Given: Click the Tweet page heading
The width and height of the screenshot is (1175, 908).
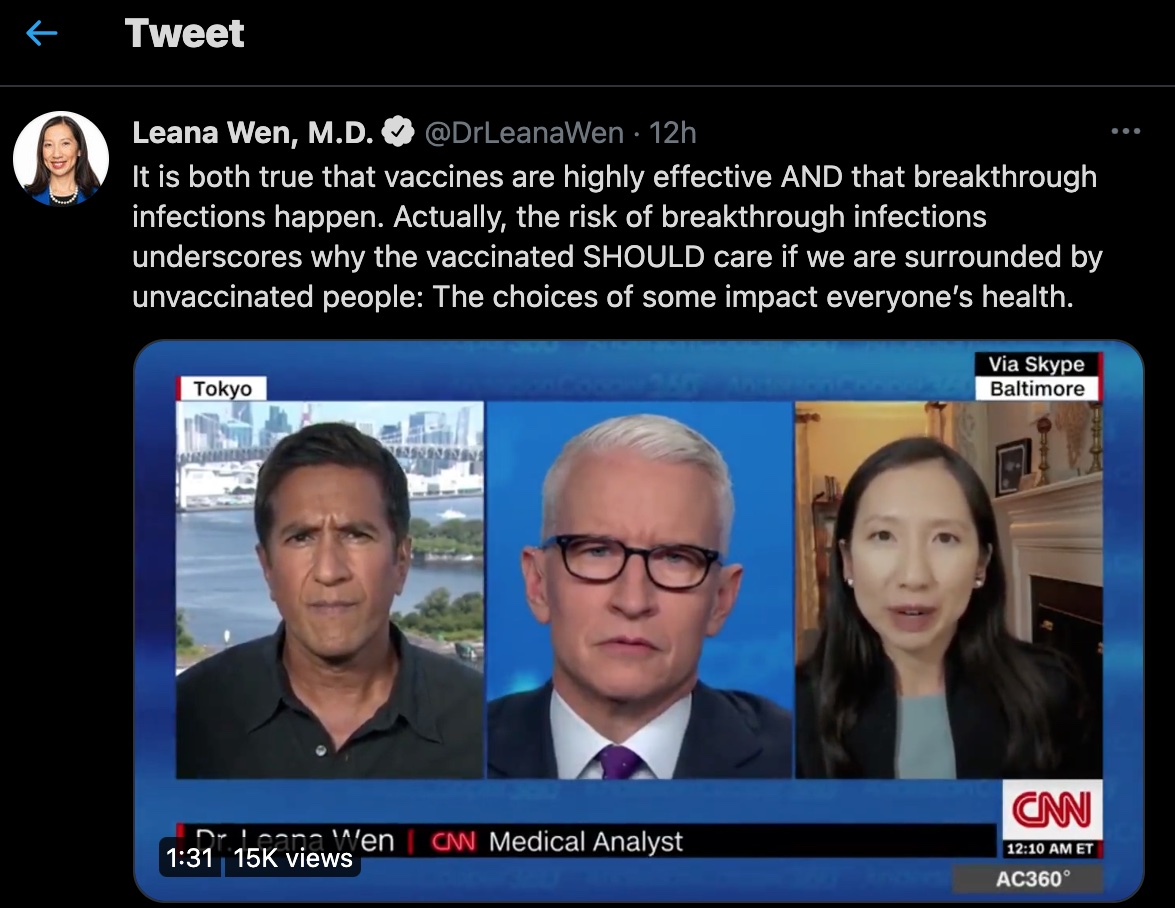Looking at the screenshot, I should (x=184, y=33).
